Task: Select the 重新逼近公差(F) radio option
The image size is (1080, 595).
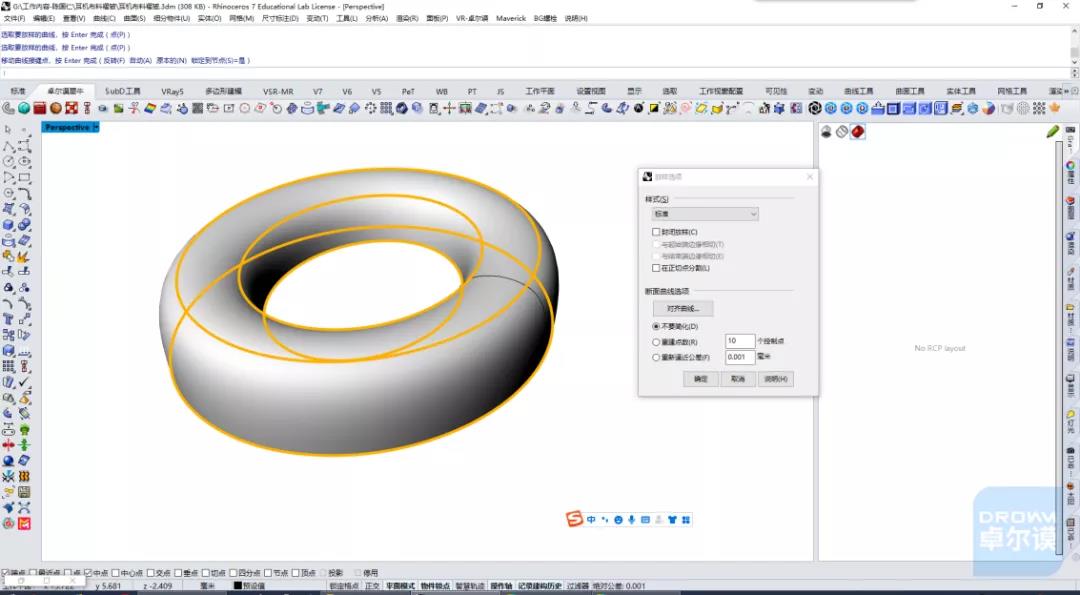Action: click(x=656, y=357)
